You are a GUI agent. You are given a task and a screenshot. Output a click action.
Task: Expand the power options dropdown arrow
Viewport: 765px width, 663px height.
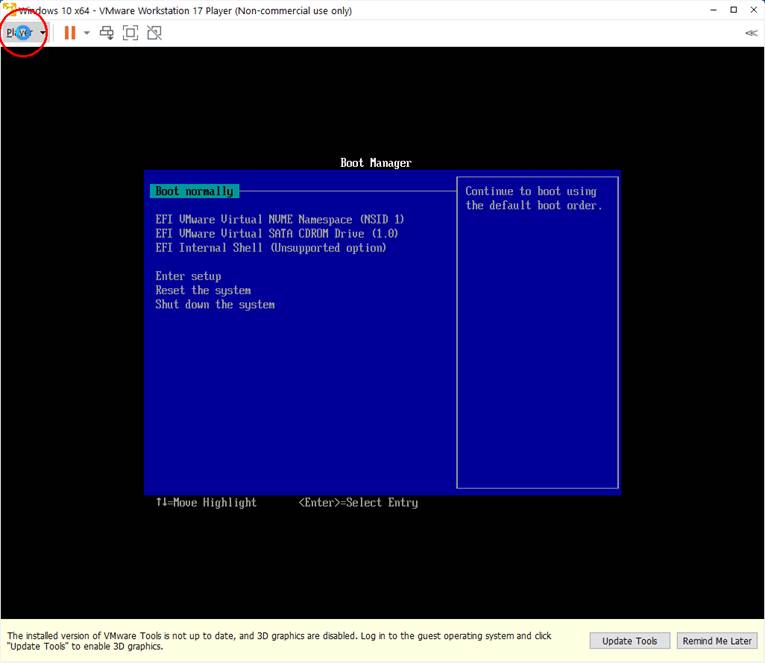86,33
